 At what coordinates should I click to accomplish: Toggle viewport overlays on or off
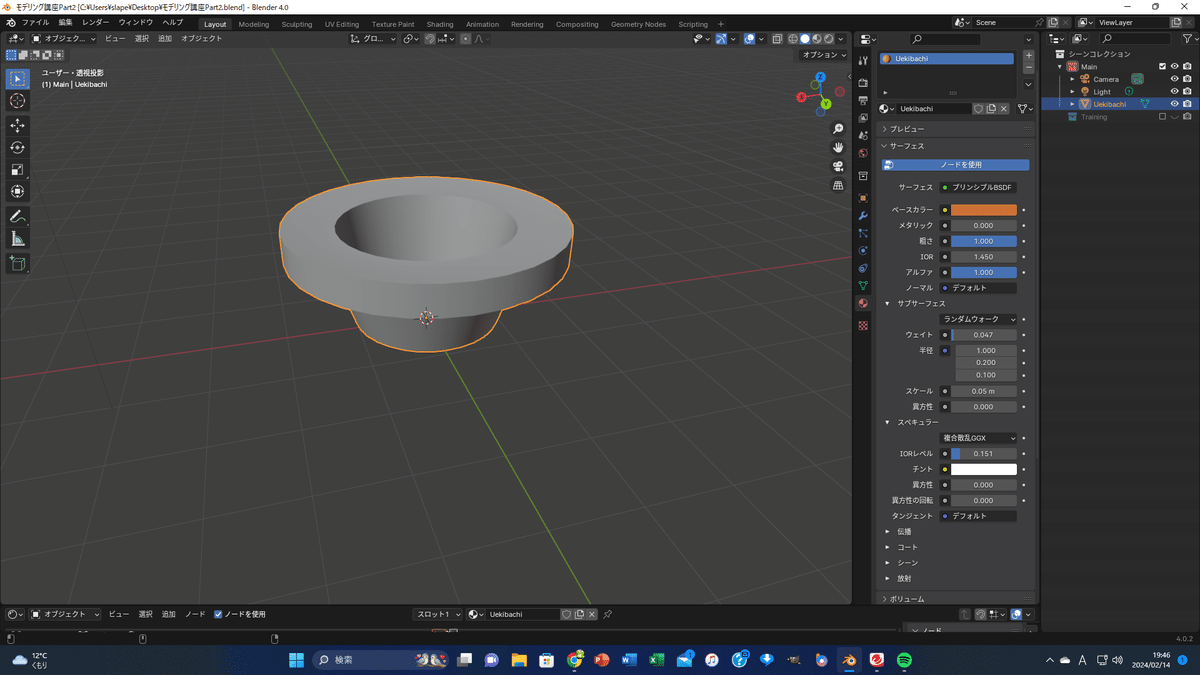(x=749, y=39)
